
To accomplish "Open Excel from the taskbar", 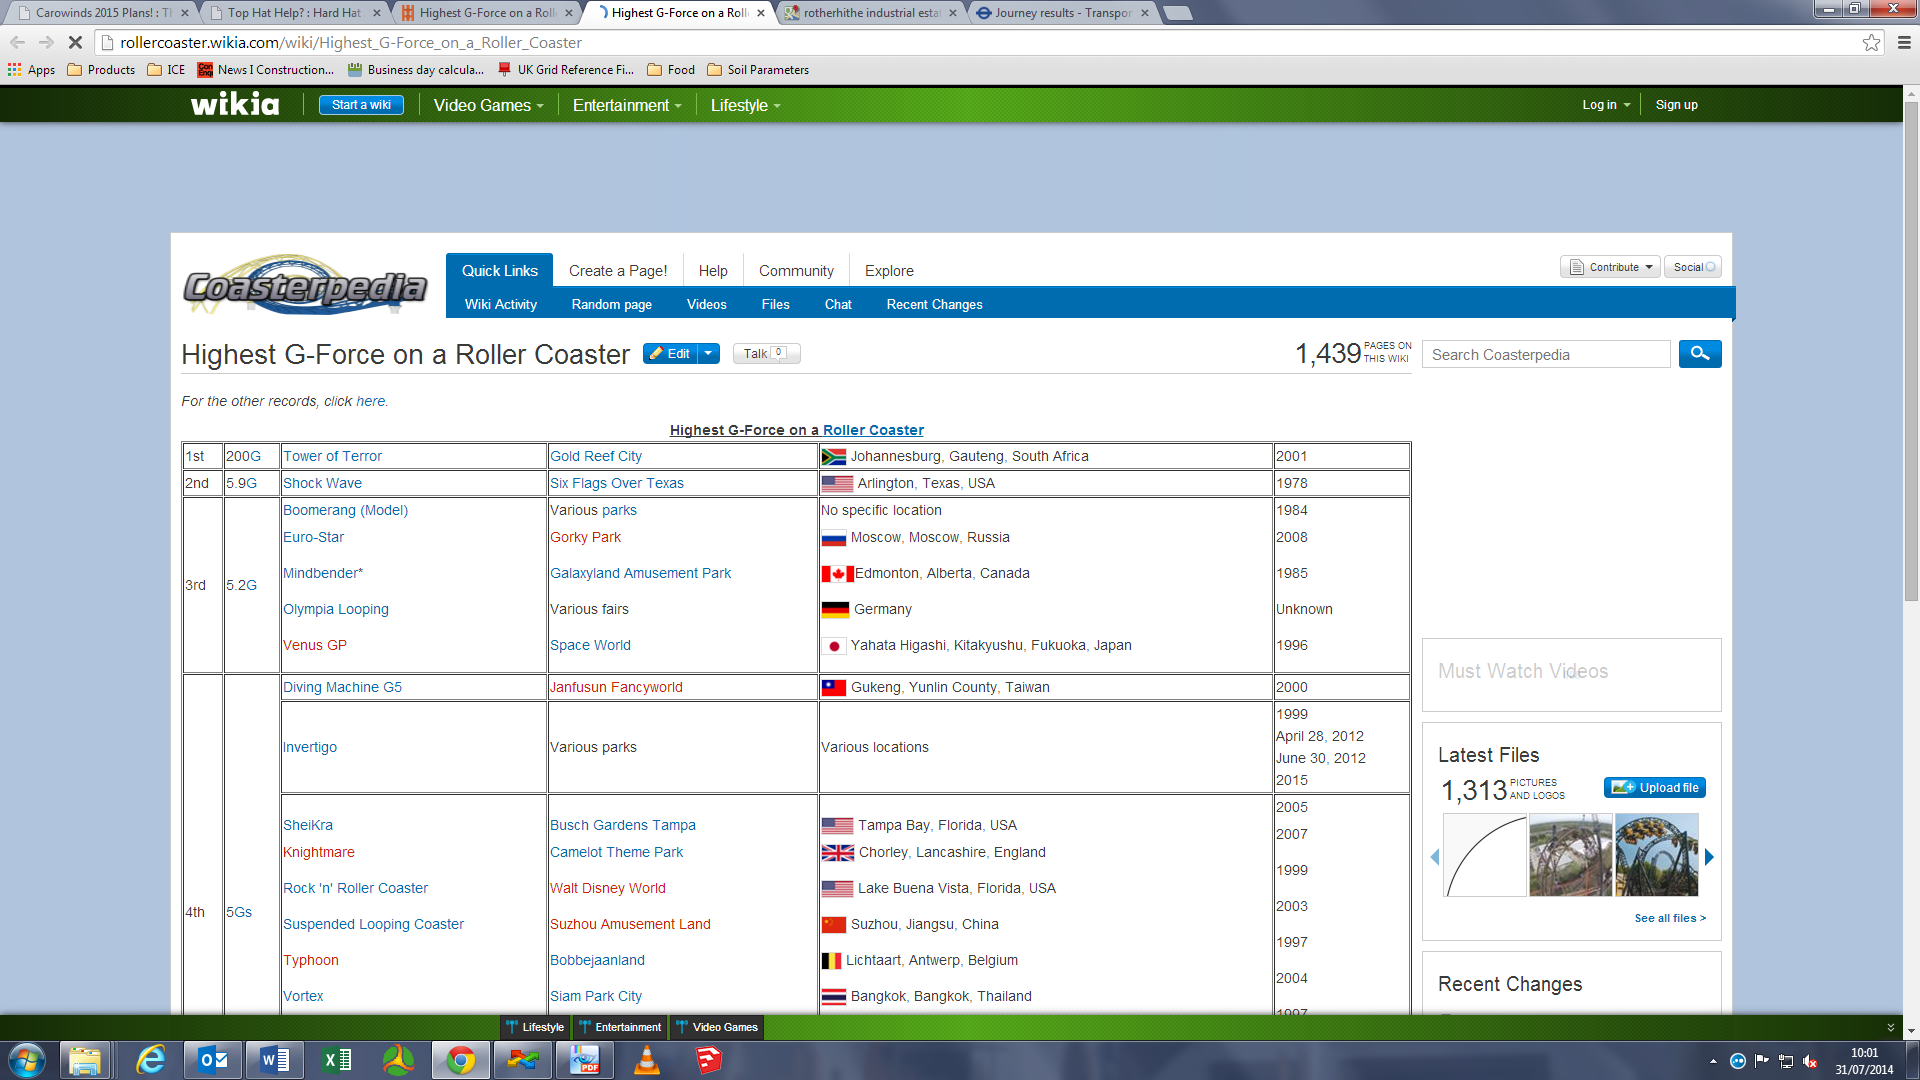I will tap(337, 1060).
